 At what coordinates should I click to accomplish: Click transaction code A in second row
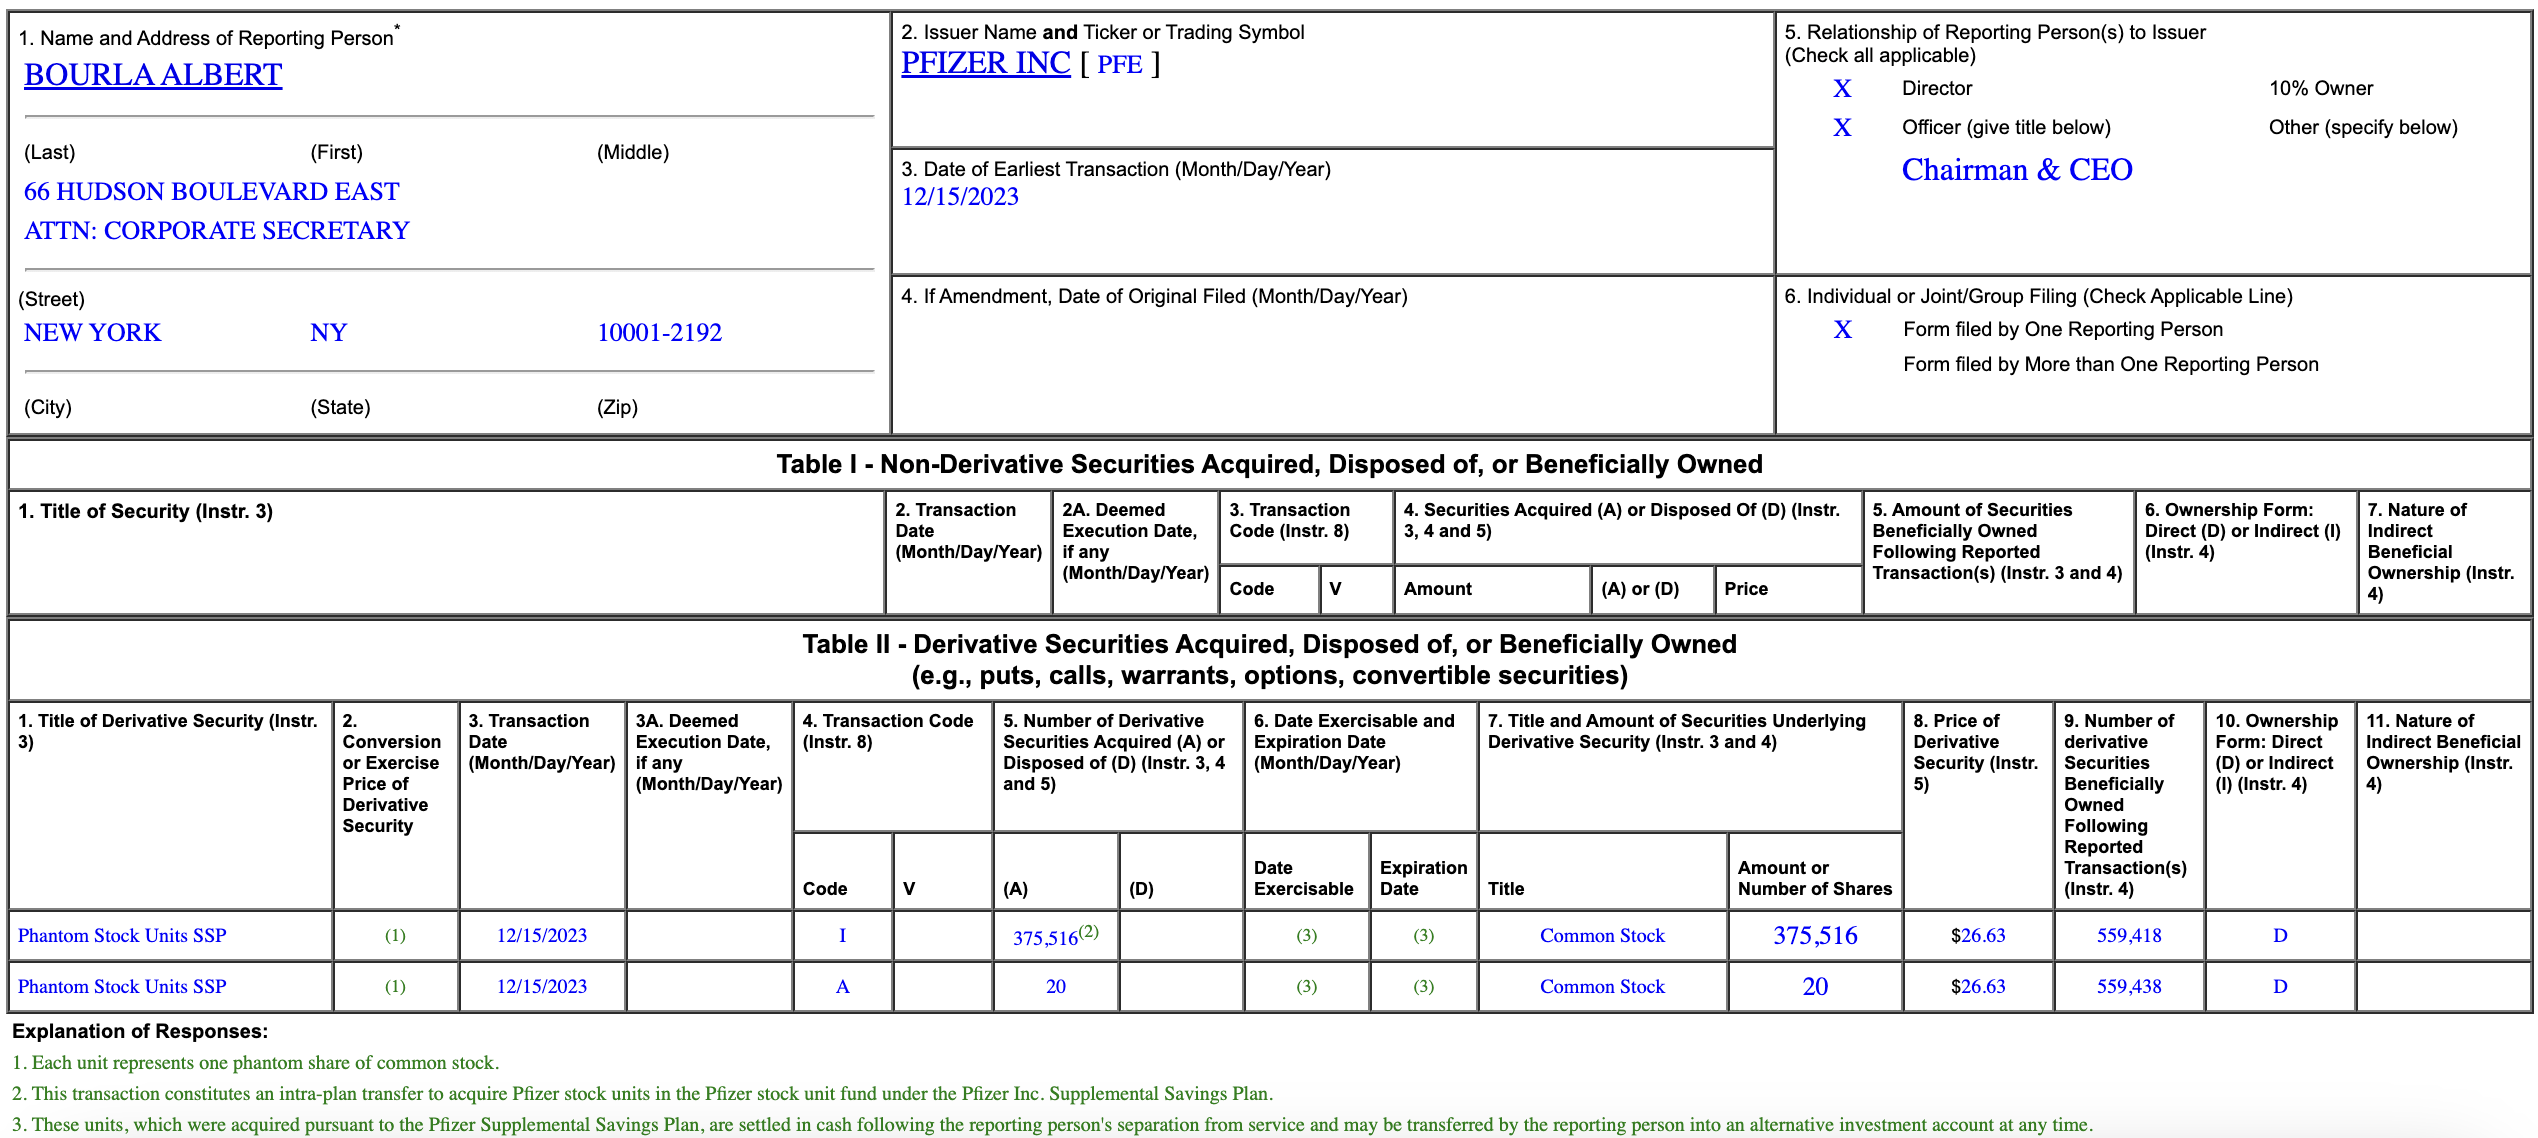pyautogui.click(x=842, y=987)
